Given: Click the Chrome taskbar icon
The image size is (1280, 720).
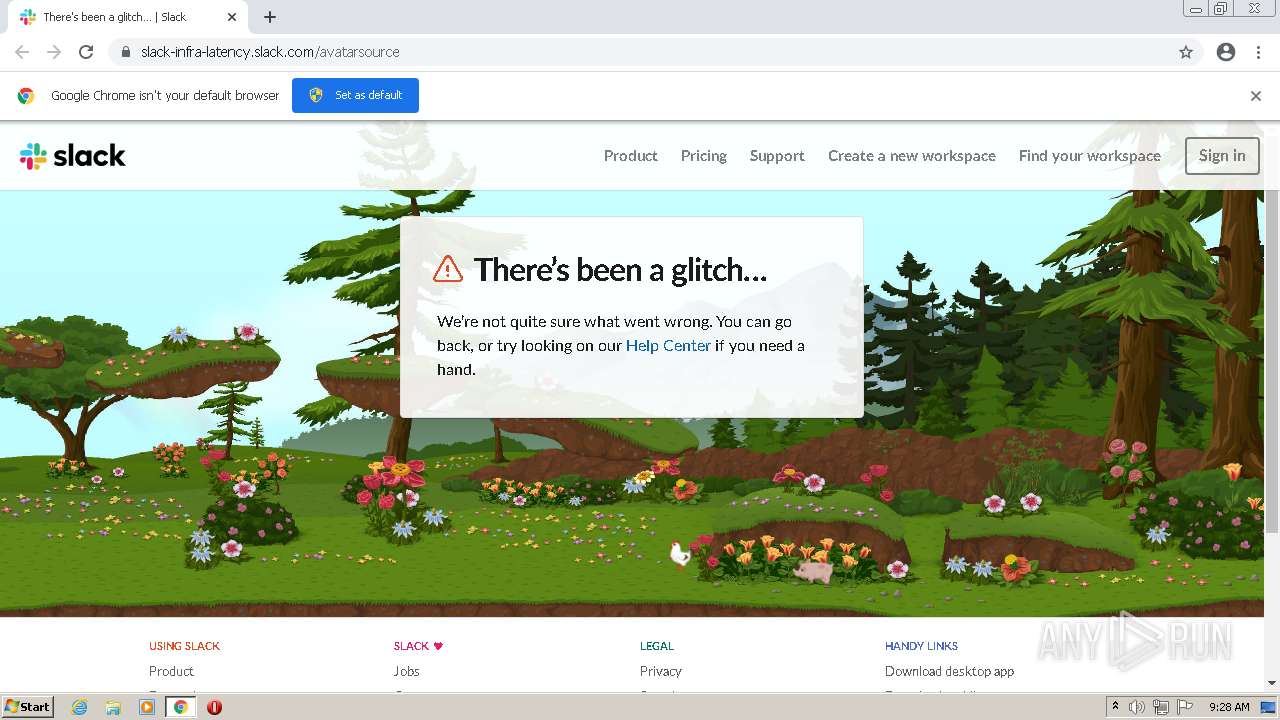Looking at the screenshot, I should pos(180,707).
